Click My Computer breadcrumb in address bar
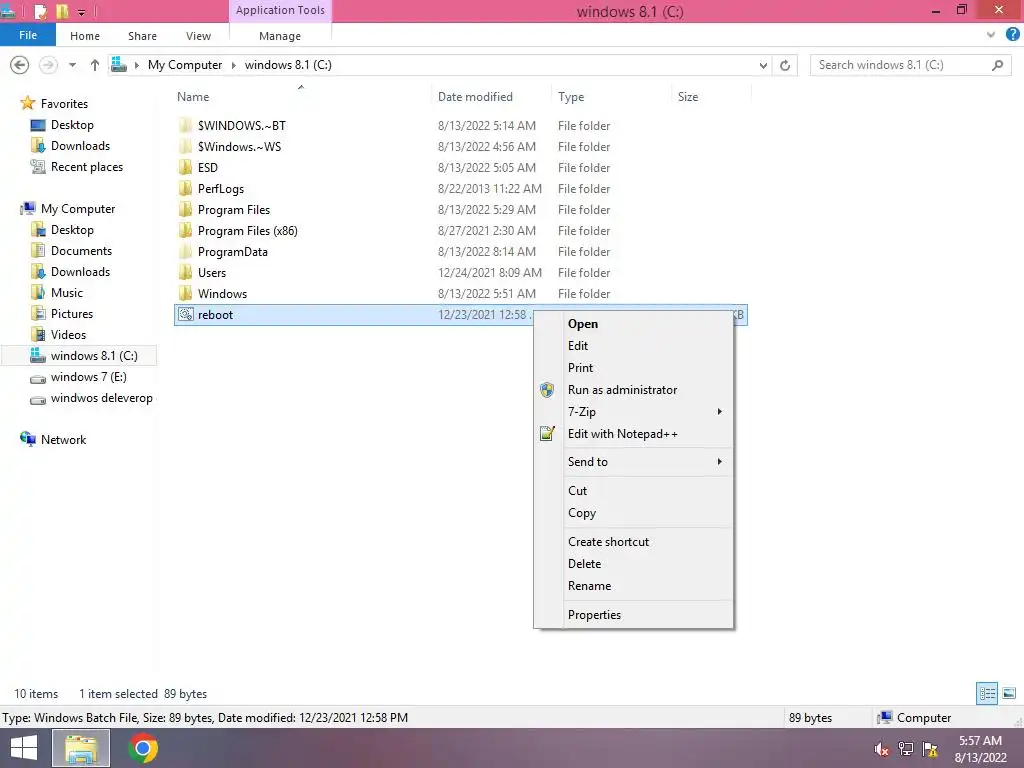Viewport: 1024px width, 768px height. click(x=185, y=65)
